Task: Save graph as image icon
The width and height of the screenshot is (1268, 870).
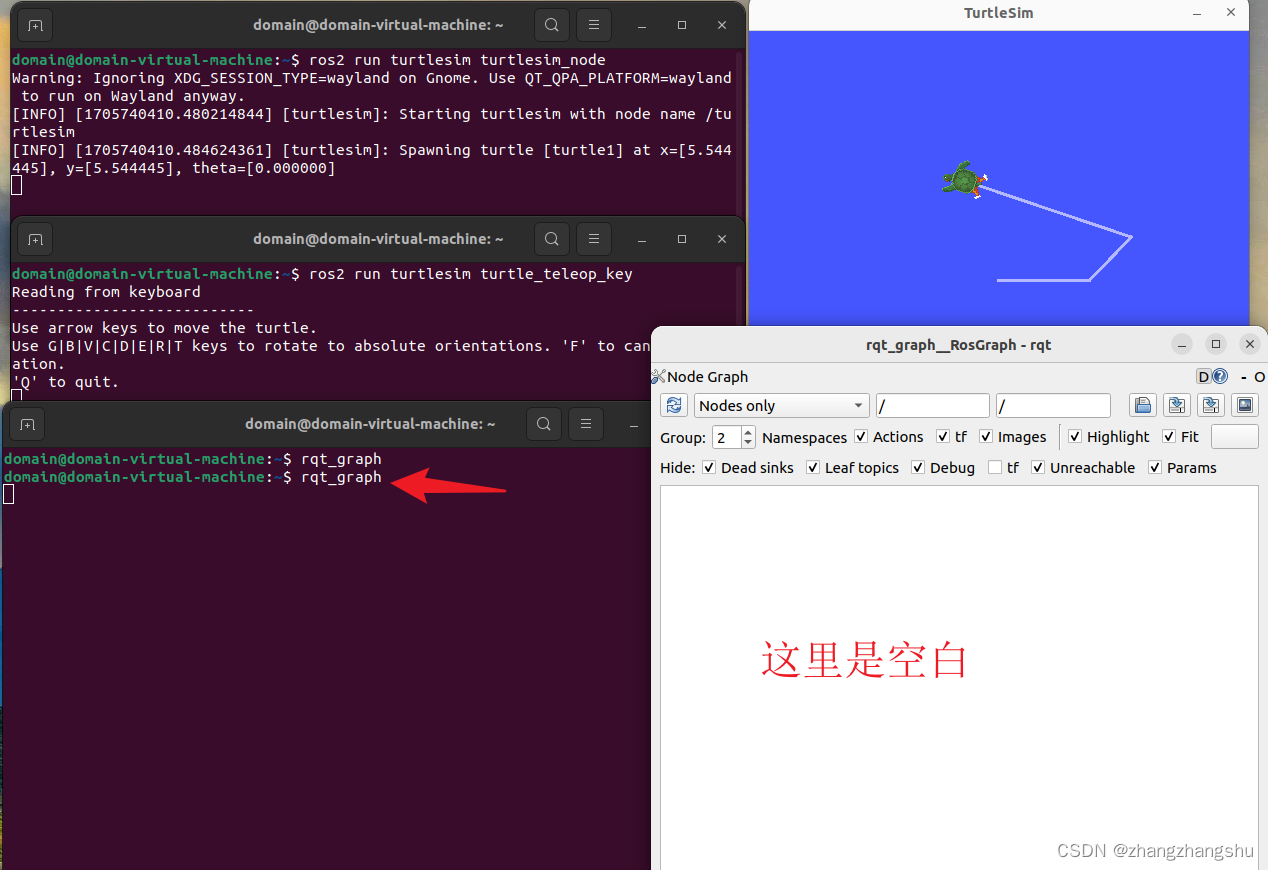Action: (1245, 405)
